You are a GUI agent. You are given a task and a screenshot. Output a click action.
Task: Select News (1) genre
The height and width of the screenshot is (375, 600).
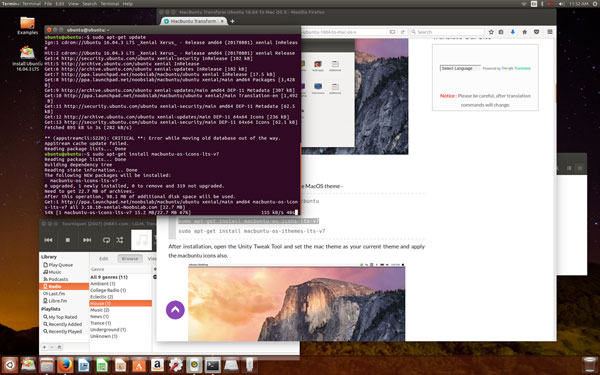pyautogui.click(x=121, y=316)
